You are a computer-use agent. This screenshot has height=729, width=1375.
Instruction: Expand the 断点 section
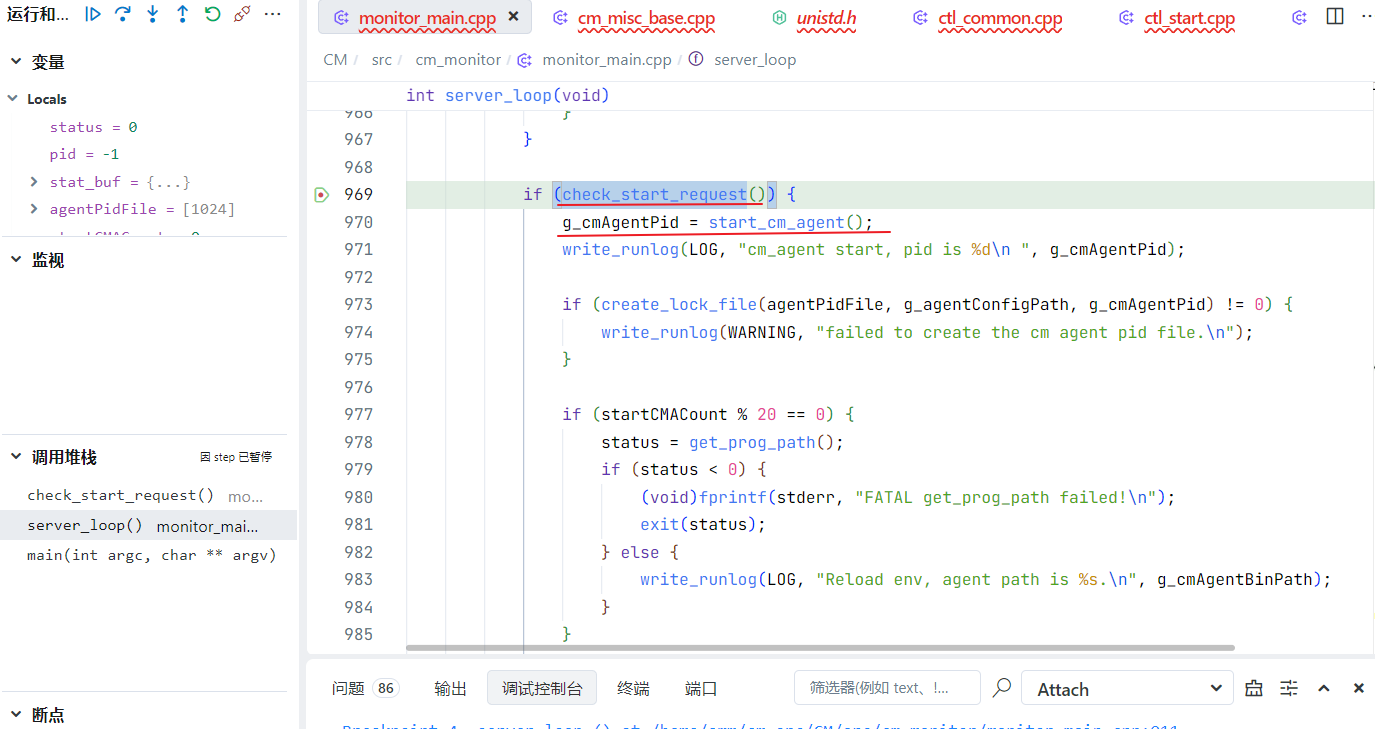16,715
